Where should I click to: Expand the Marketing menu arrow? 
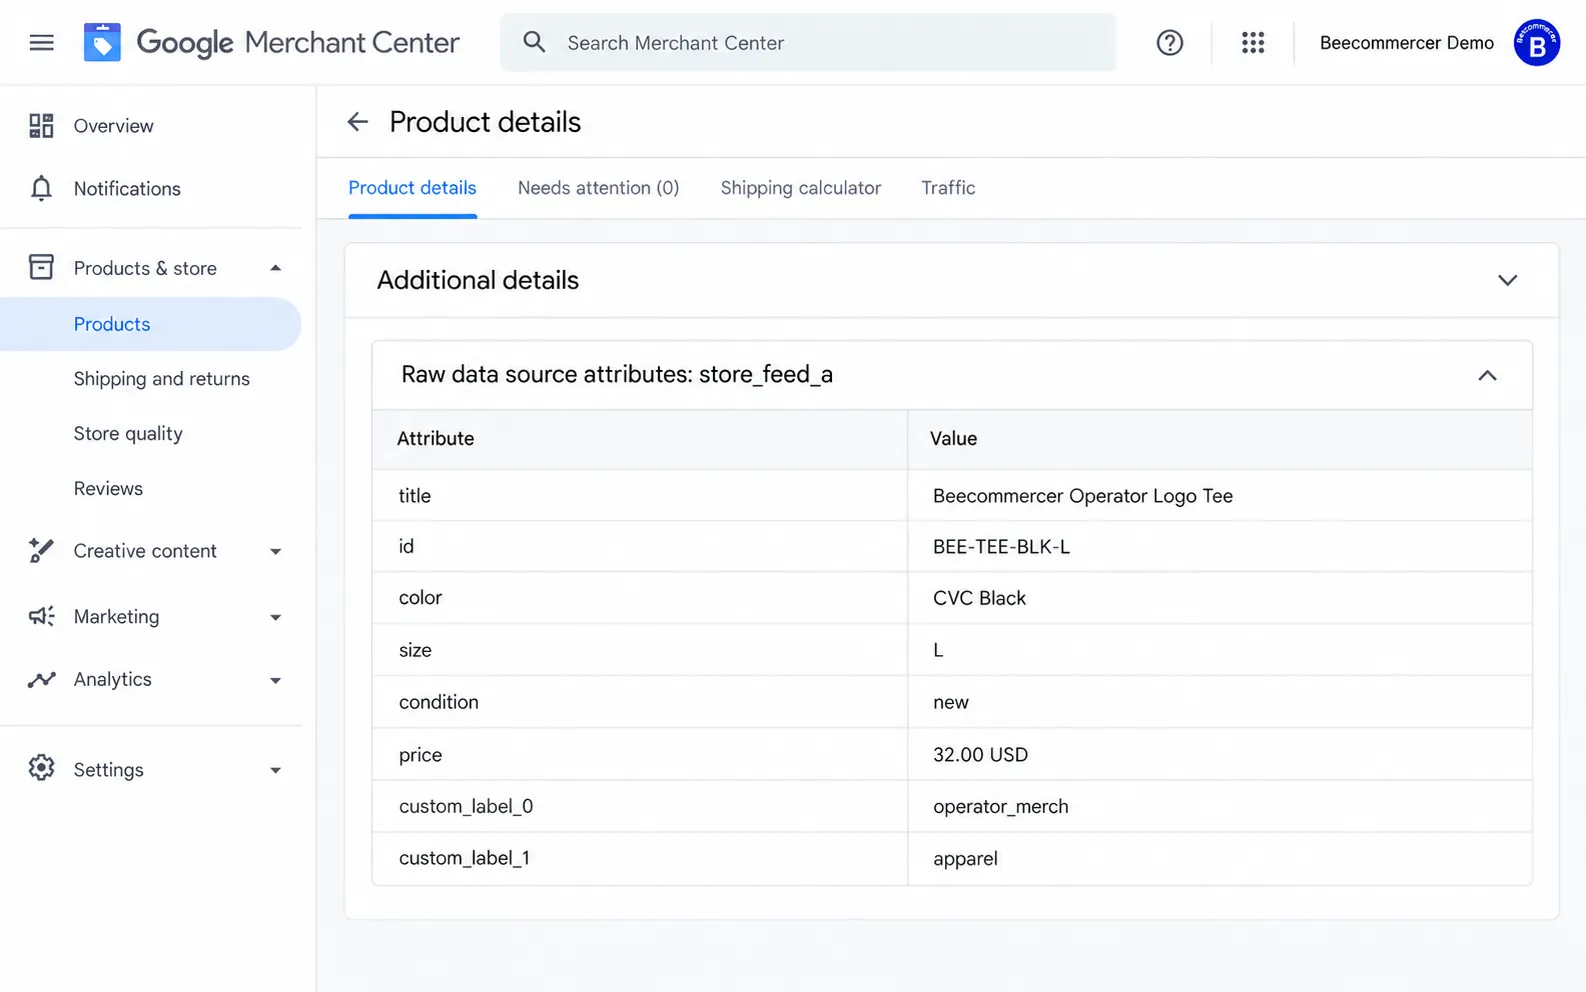276,618
